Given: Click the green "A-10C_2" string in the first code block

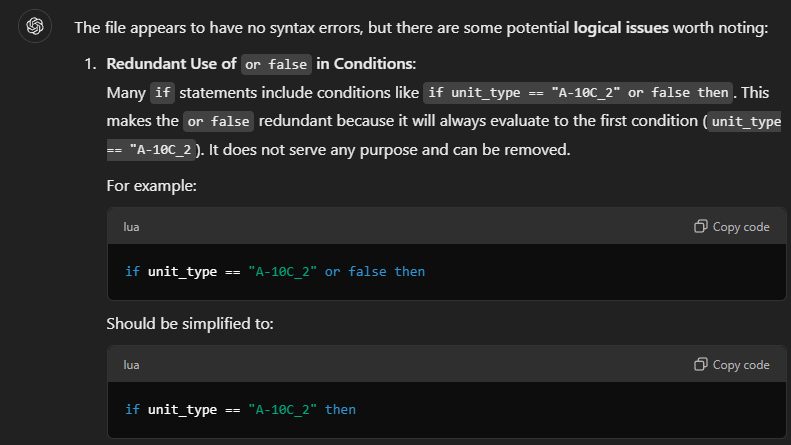Looking at the screenshot, I should click(282, 271).
